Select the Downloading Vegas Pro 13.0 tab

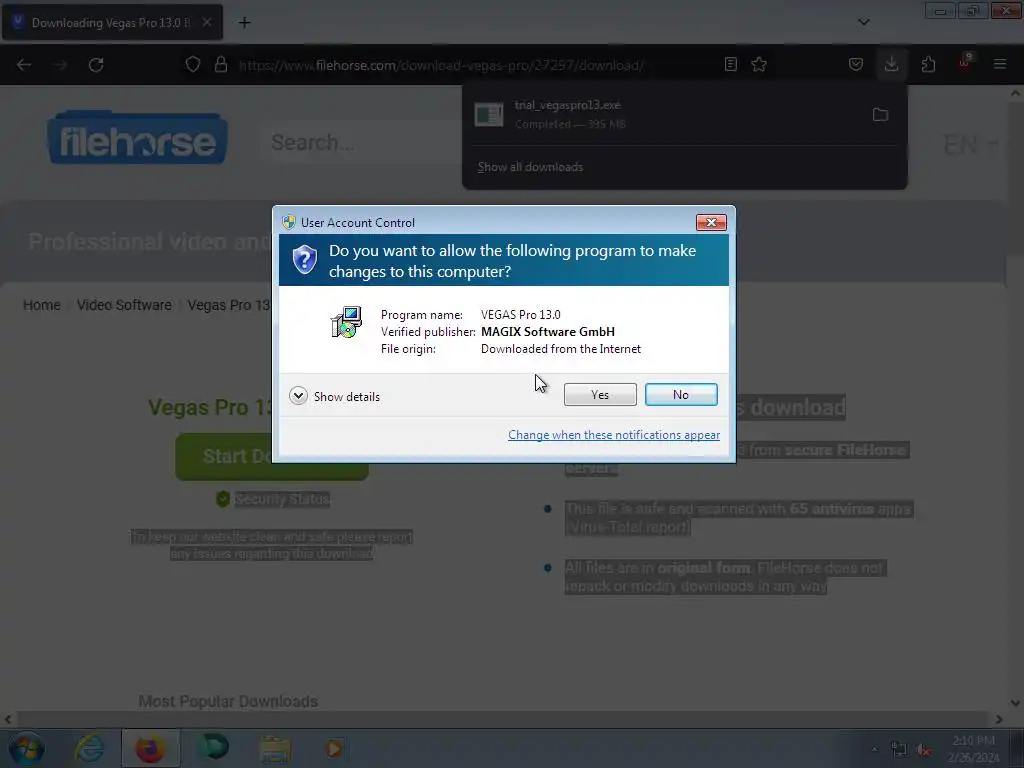tap(112, 23)
